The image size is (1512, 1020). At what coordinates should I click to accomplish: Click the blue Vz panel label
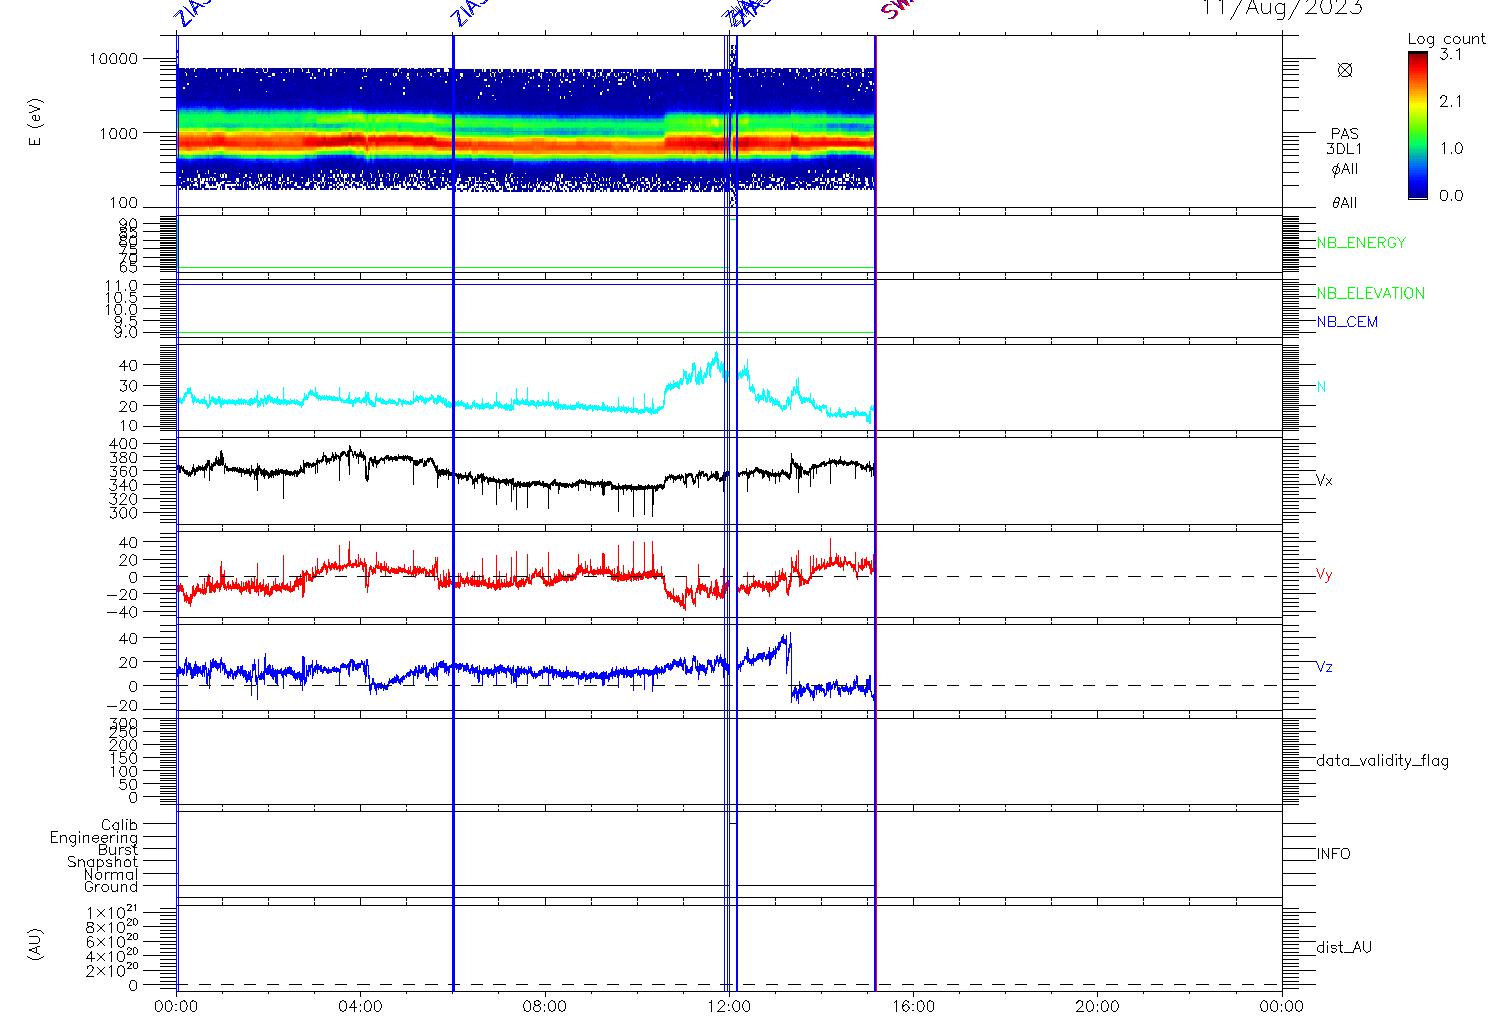click(x=1324, y=667)
